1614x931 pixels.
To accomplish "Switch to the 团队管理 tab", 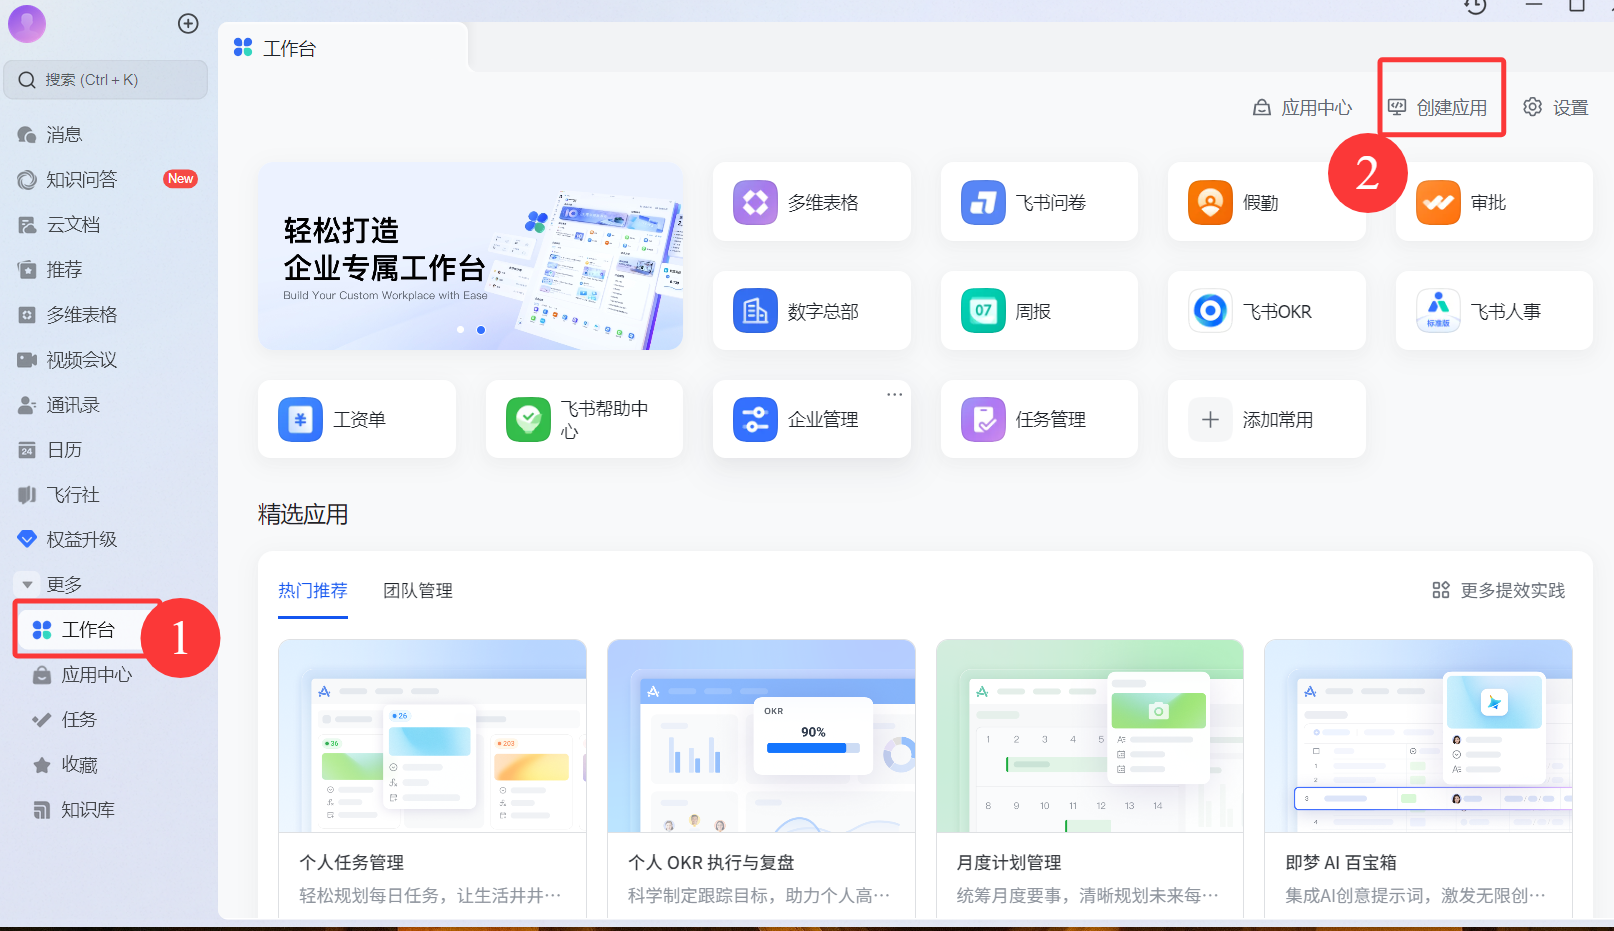I will pos(418,591).
